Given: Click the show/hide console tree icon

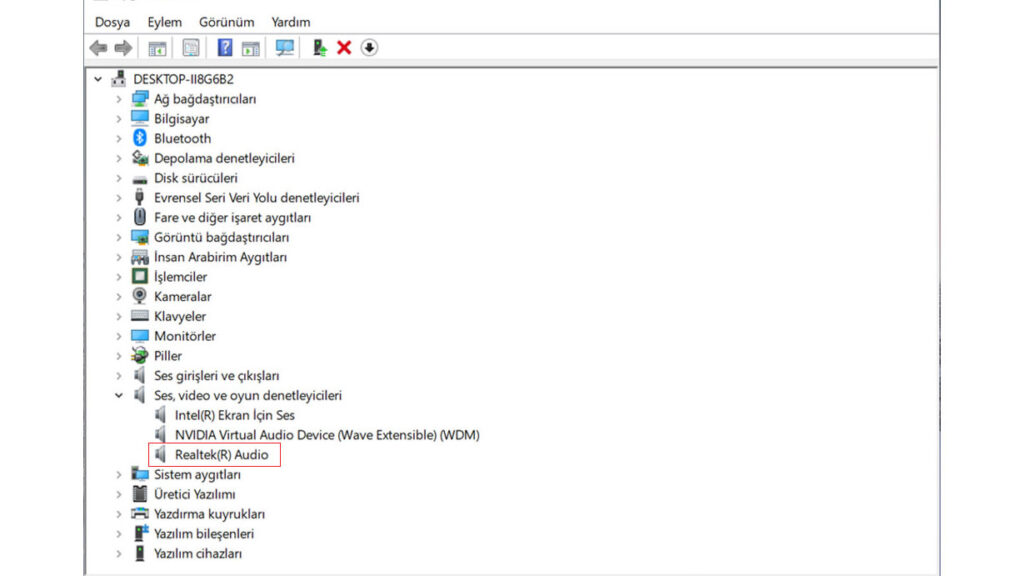Looking at the screenshot, I should tap(157, 48).
